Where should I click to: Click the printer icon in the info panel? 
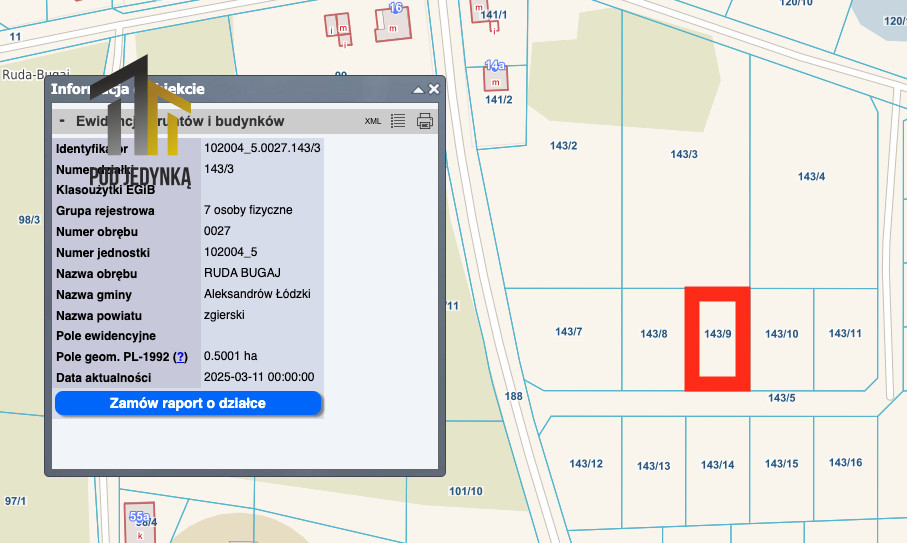tap(425, 121)
